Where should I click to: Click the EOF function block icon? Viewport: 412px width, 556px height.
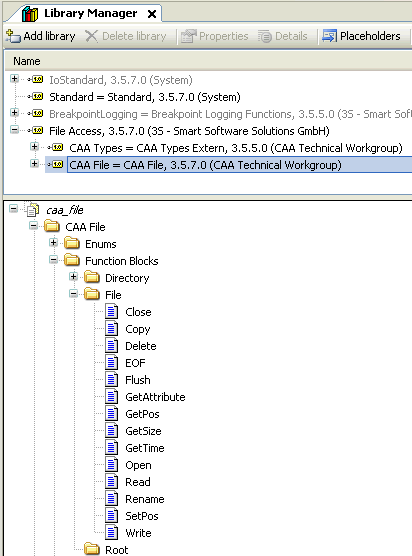112,363
